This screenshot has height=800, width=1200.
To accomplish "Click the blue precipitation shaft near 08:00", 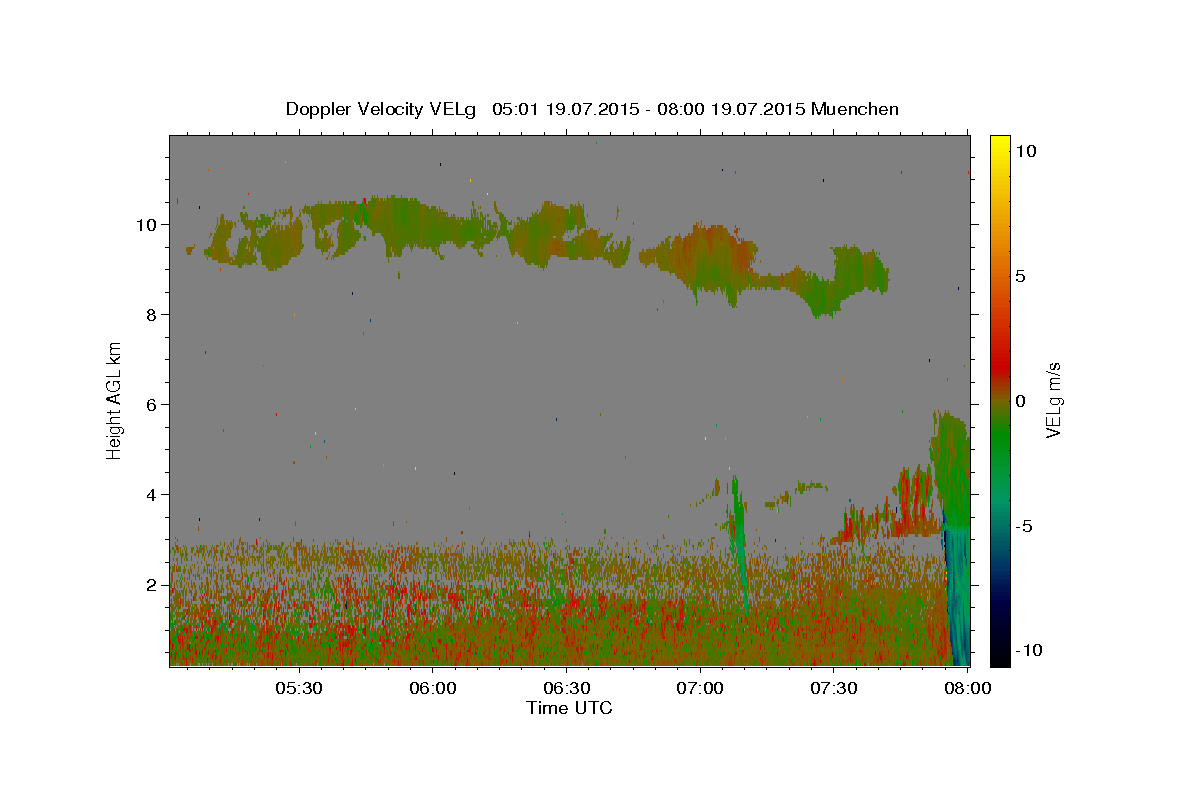I will coord(958,595).
